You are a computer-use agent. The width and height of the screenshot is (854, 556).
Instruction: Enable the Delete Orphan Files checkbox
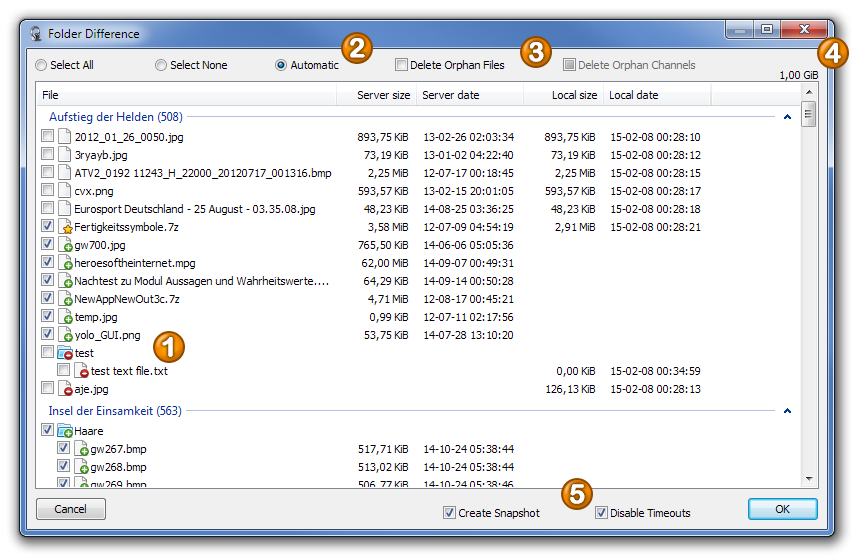402,65
